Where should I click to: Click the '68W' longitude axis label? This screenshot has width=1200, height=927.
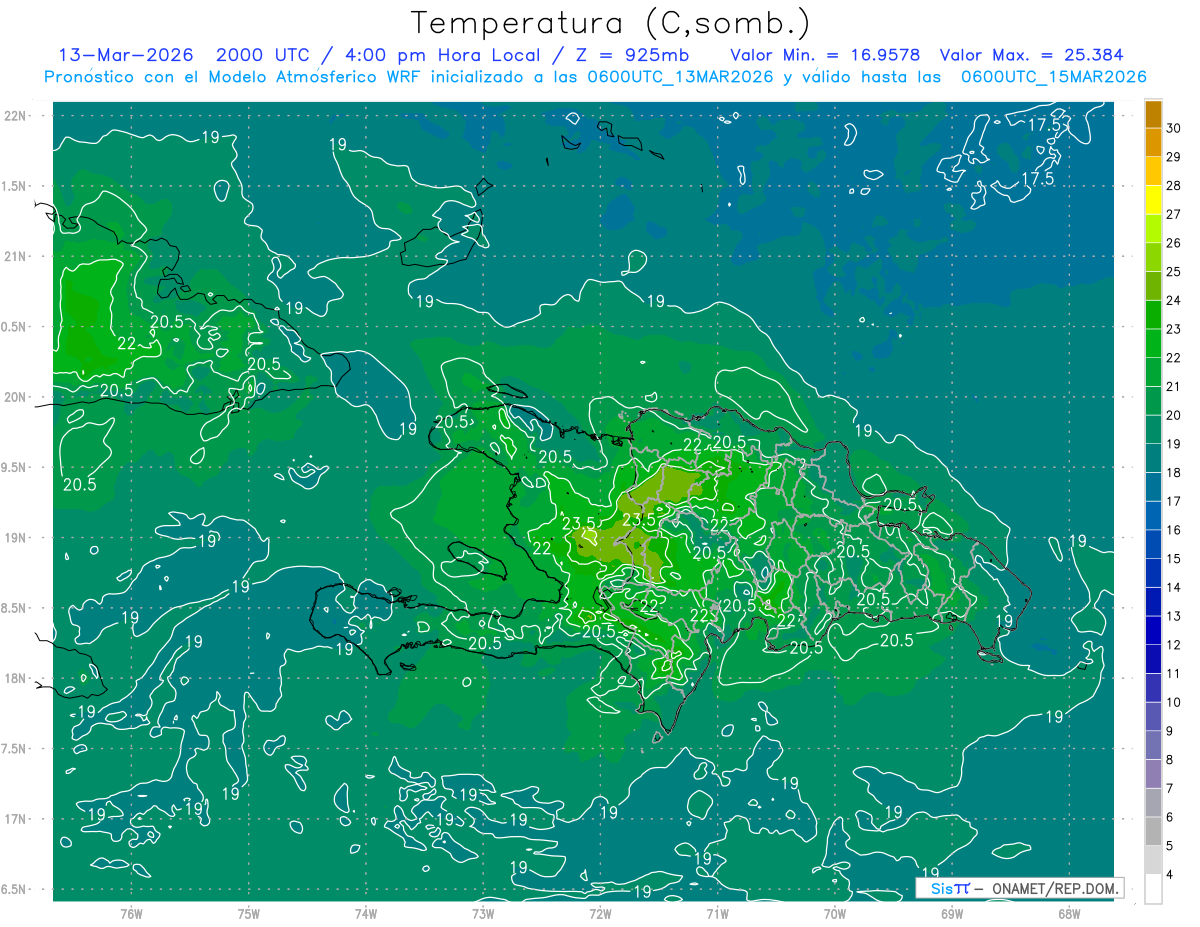coord(1069,914)
